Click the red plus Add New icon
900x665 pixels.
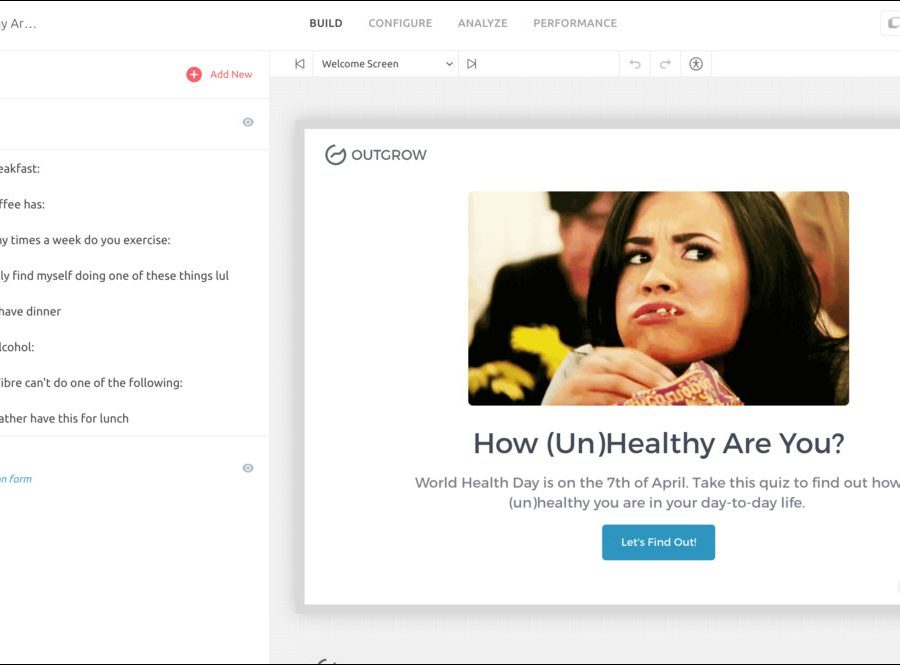tap(194, 74)
